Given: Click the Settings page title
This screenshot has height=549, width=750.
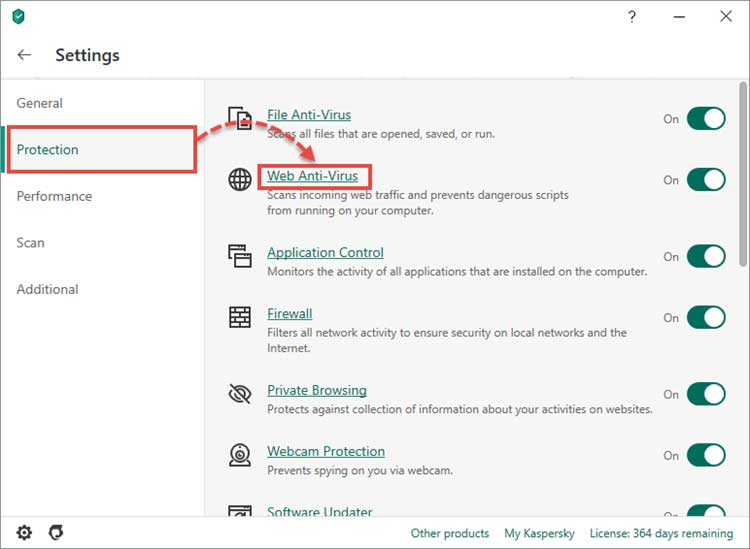Looking at the screenshot, I should pos(88,55).
